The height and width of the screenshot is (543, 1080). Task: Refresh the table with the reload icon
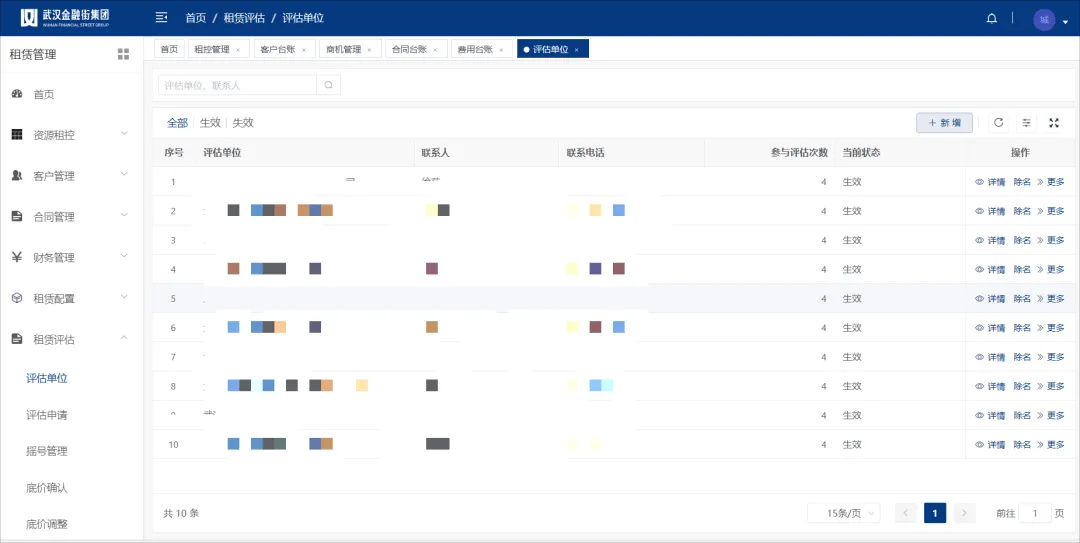(x=999, y=123)
